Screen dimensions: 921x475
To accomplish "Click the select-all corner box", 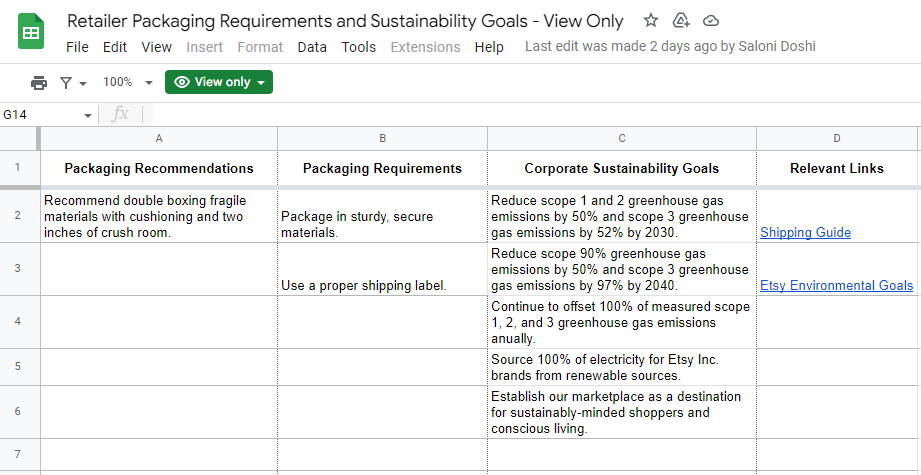I will pyautogui.click(x=18, y=139).
